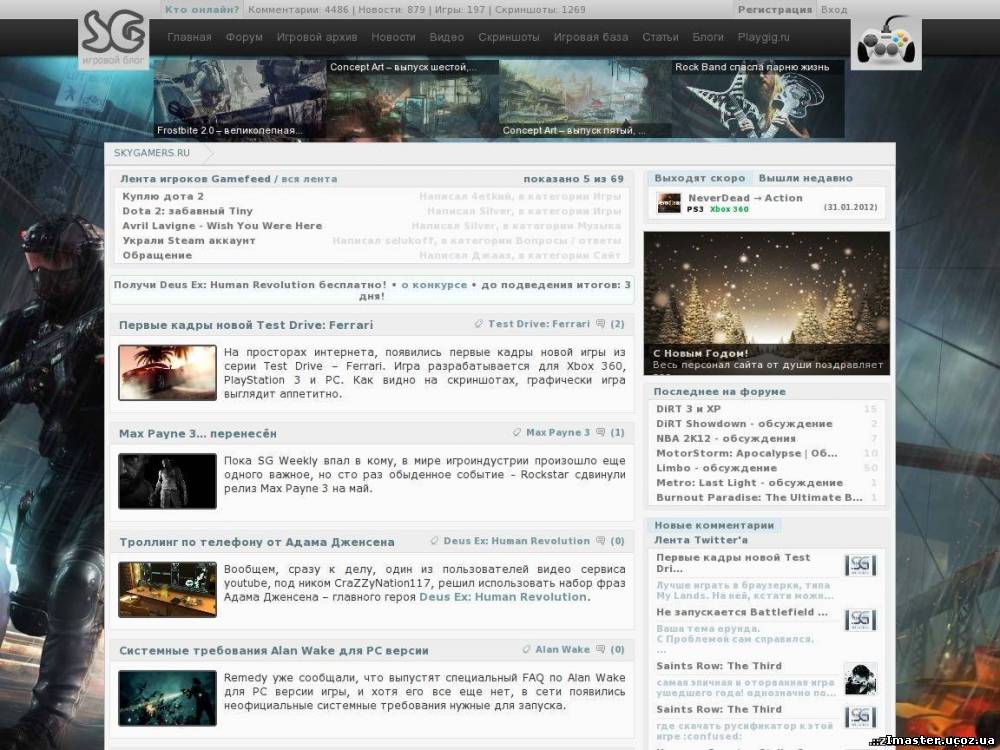Click the SKYGAMERS.RU breadcrumb
Viewport: 1000px width, 750px height.
152,152
